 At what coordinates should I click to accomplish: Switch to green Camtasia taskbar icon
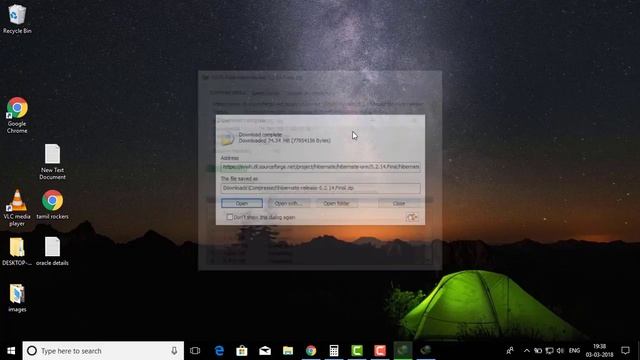357,351
